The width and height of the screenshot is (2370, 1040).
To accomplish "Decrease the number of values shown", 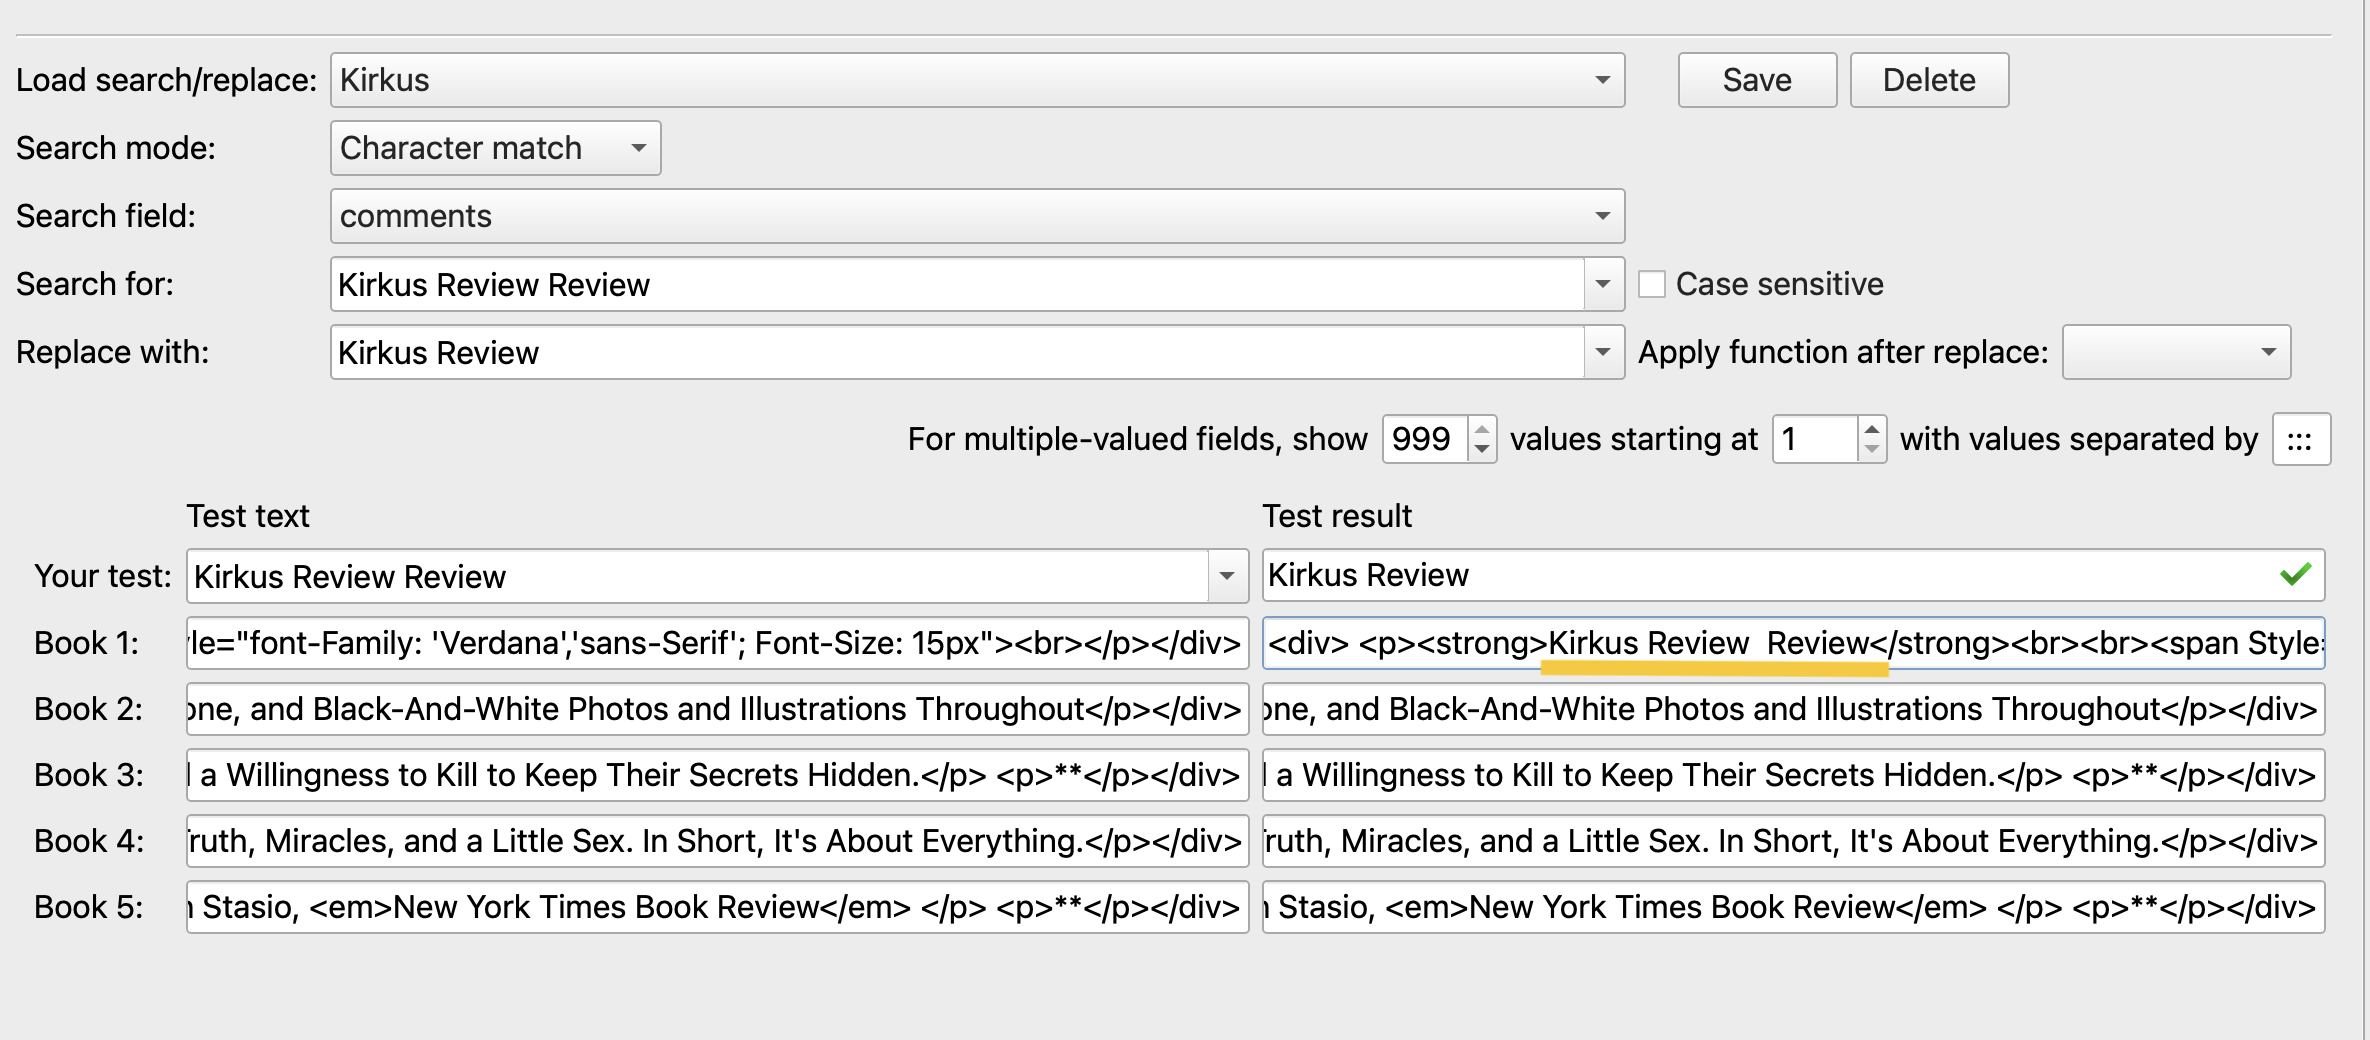I will click(x=1482, y=450).
